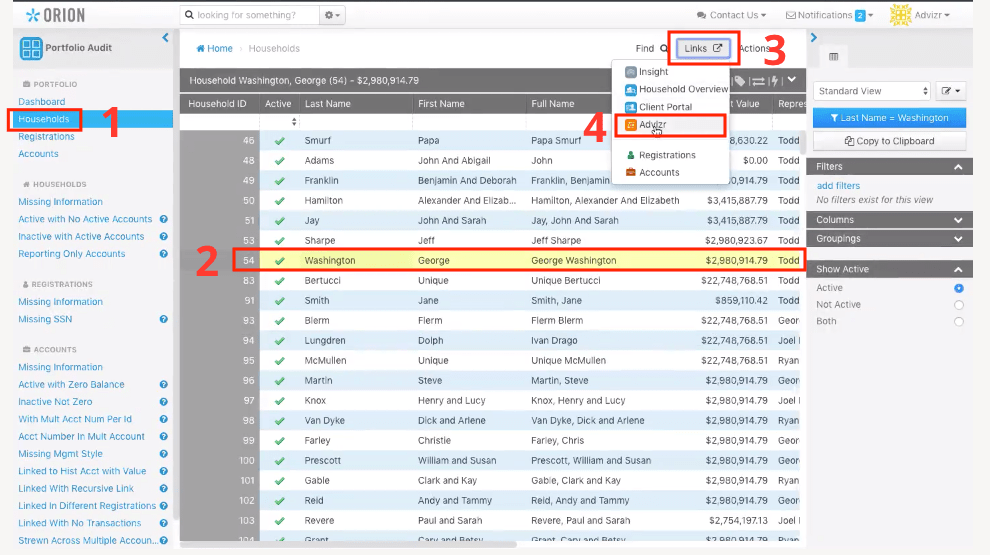Open the Contact Us dropdown

[x=731, y=15]
